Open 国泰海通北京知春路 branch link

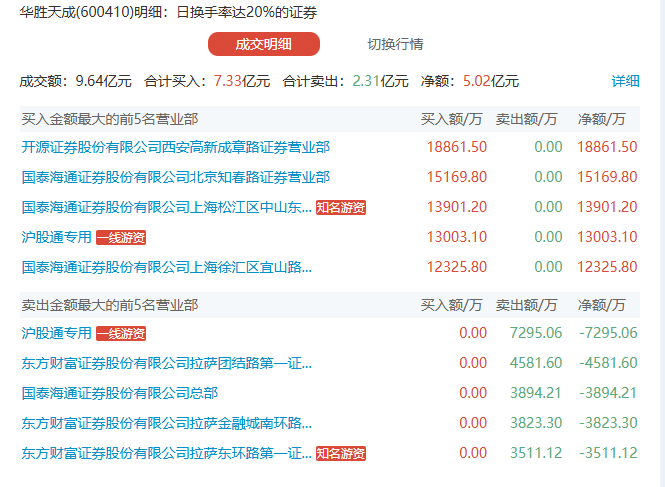pyautogui.click(x=175, y=177)
